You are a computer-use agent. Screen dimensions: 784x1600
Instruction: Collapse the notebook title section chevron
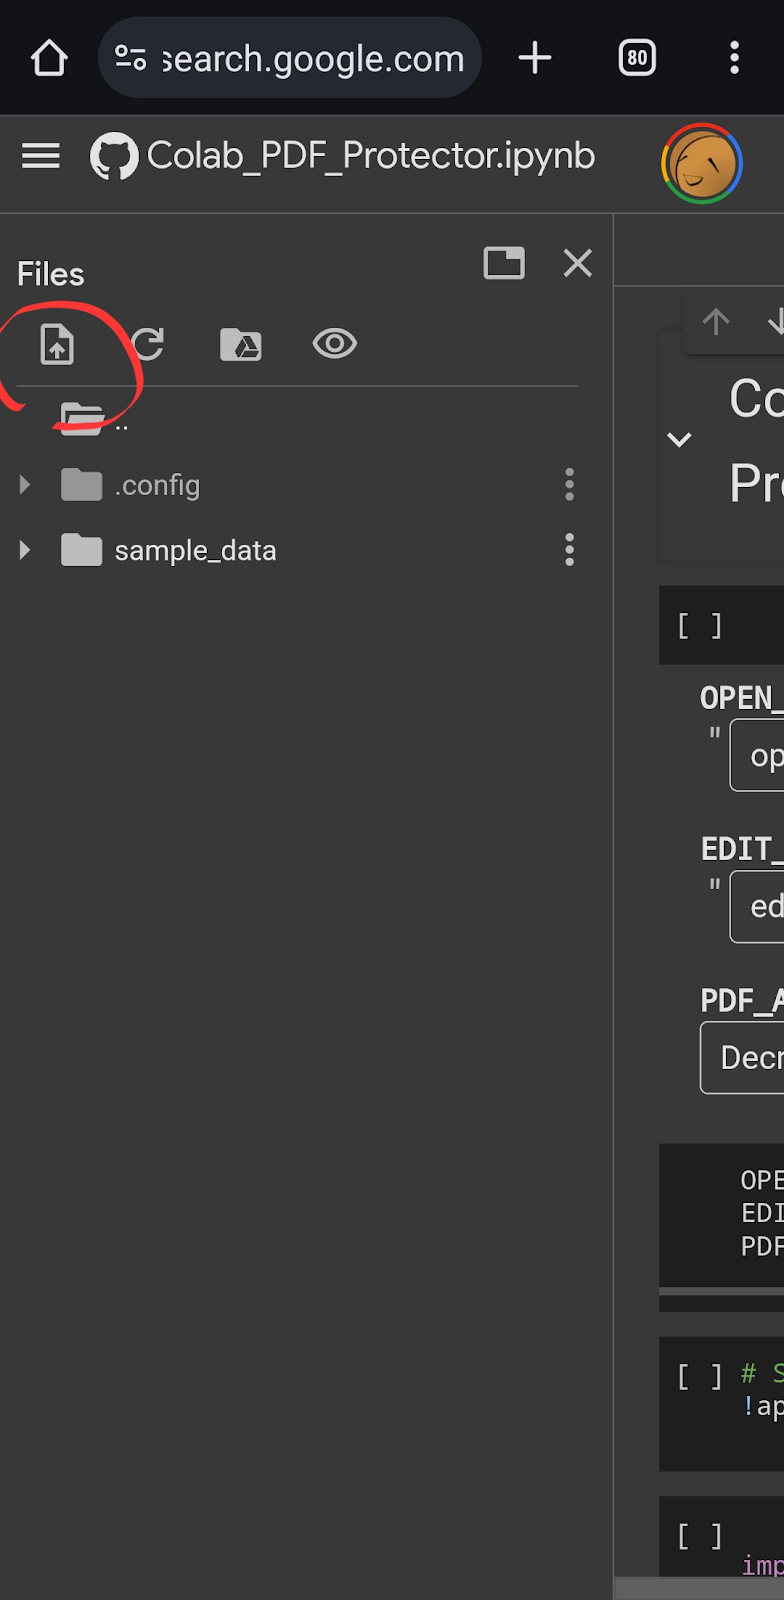click(x=679, y=439)
